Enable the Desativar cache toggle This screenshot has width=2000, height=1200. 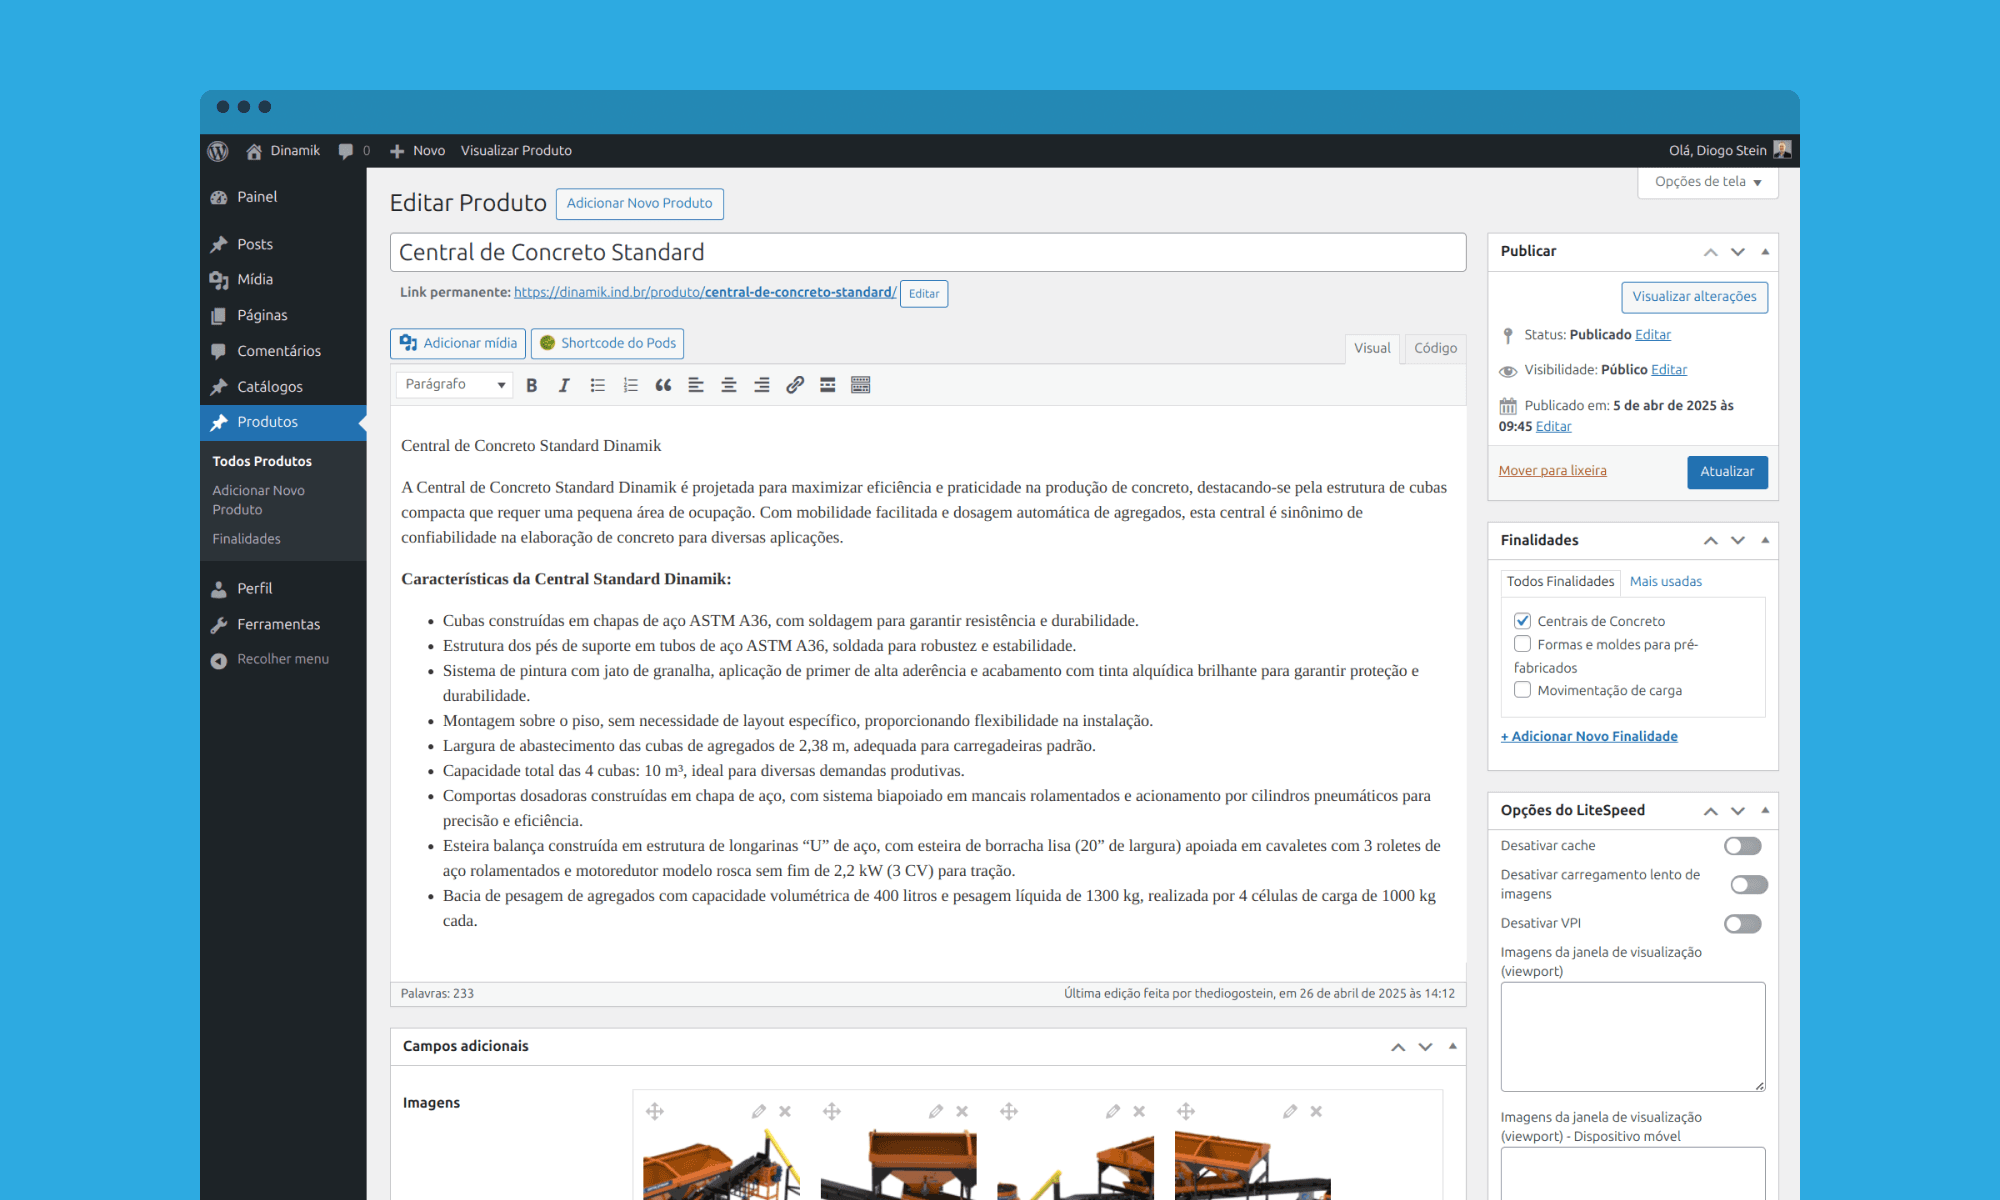[1742, 846]
